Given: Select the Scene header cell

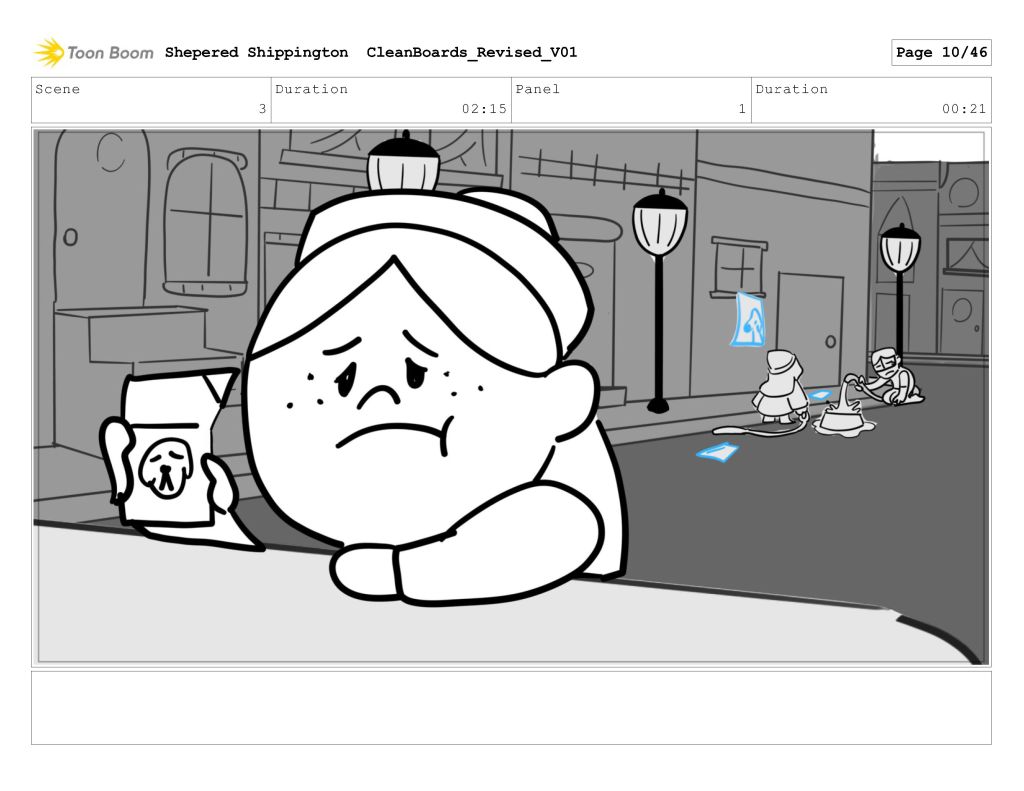Looking at the screenshot, I should click(151, 100).
